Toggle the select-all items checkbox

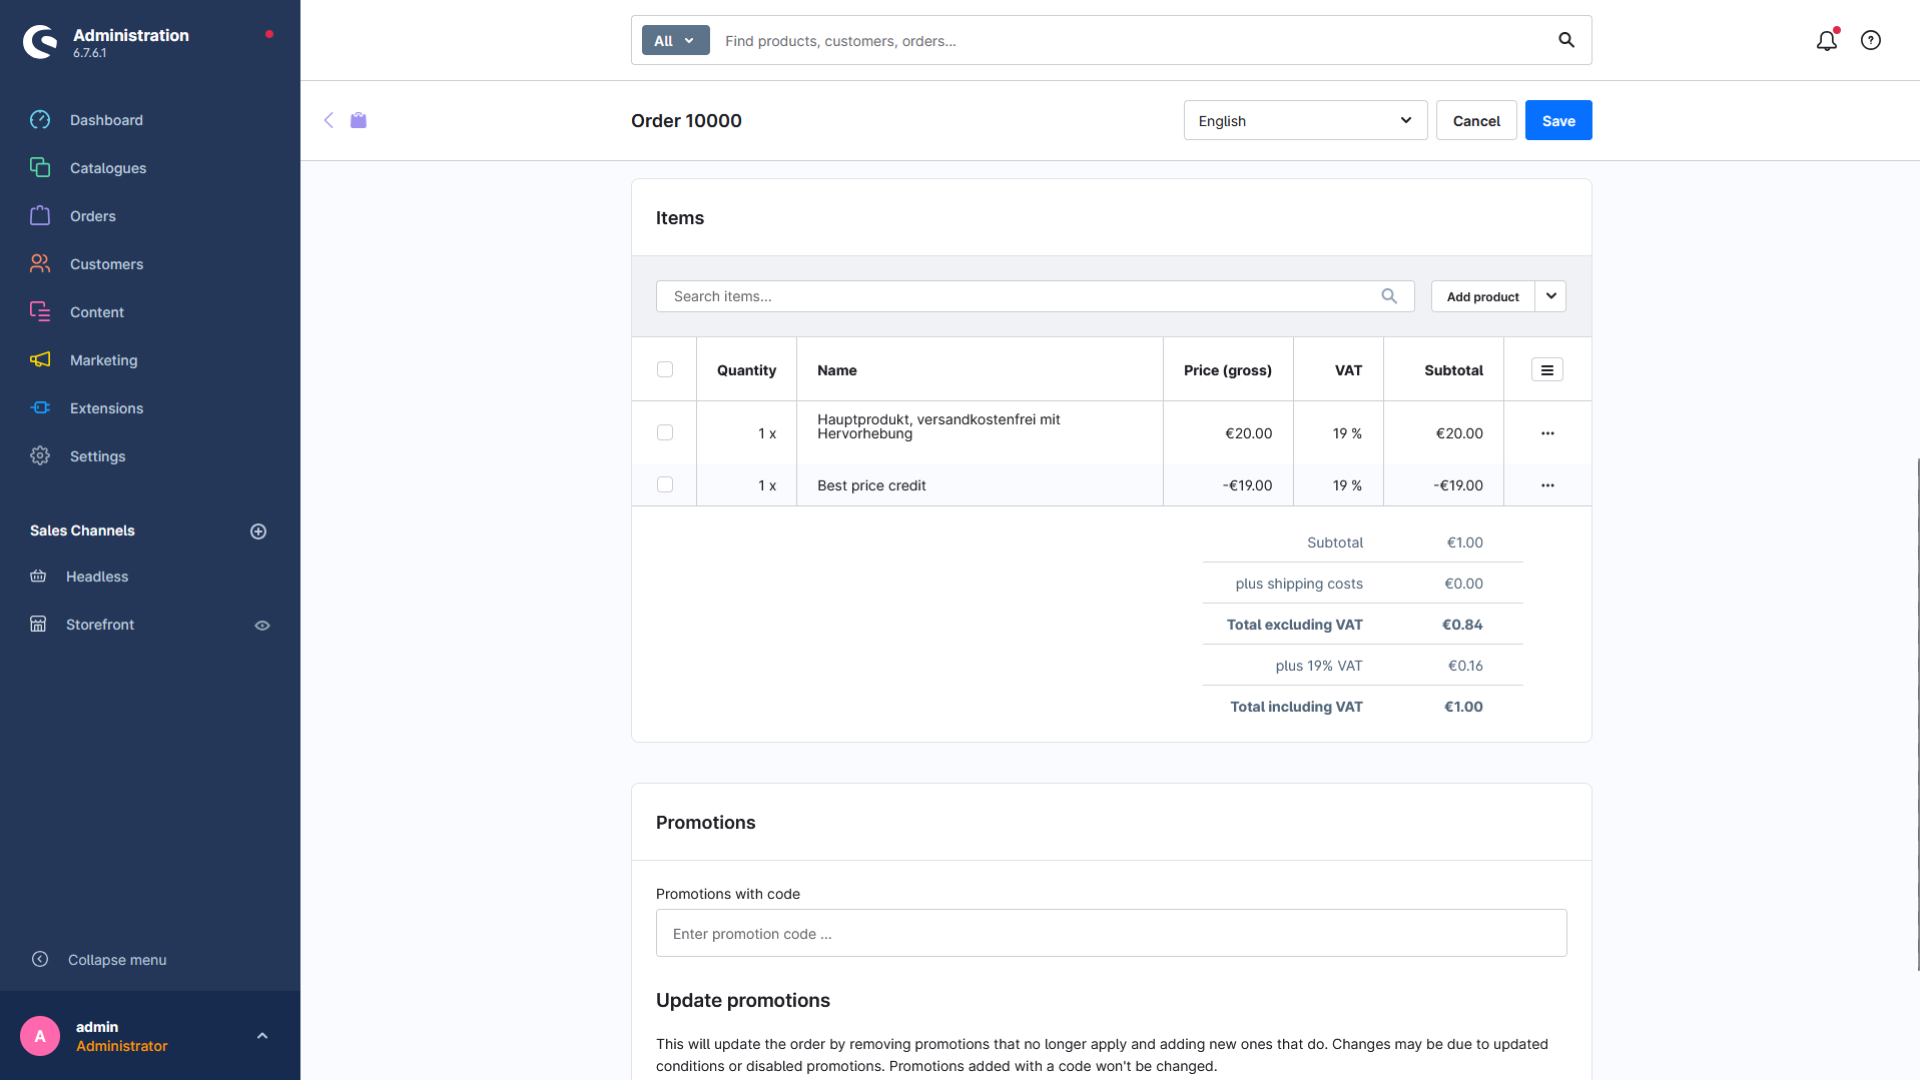tap(665, 369)
